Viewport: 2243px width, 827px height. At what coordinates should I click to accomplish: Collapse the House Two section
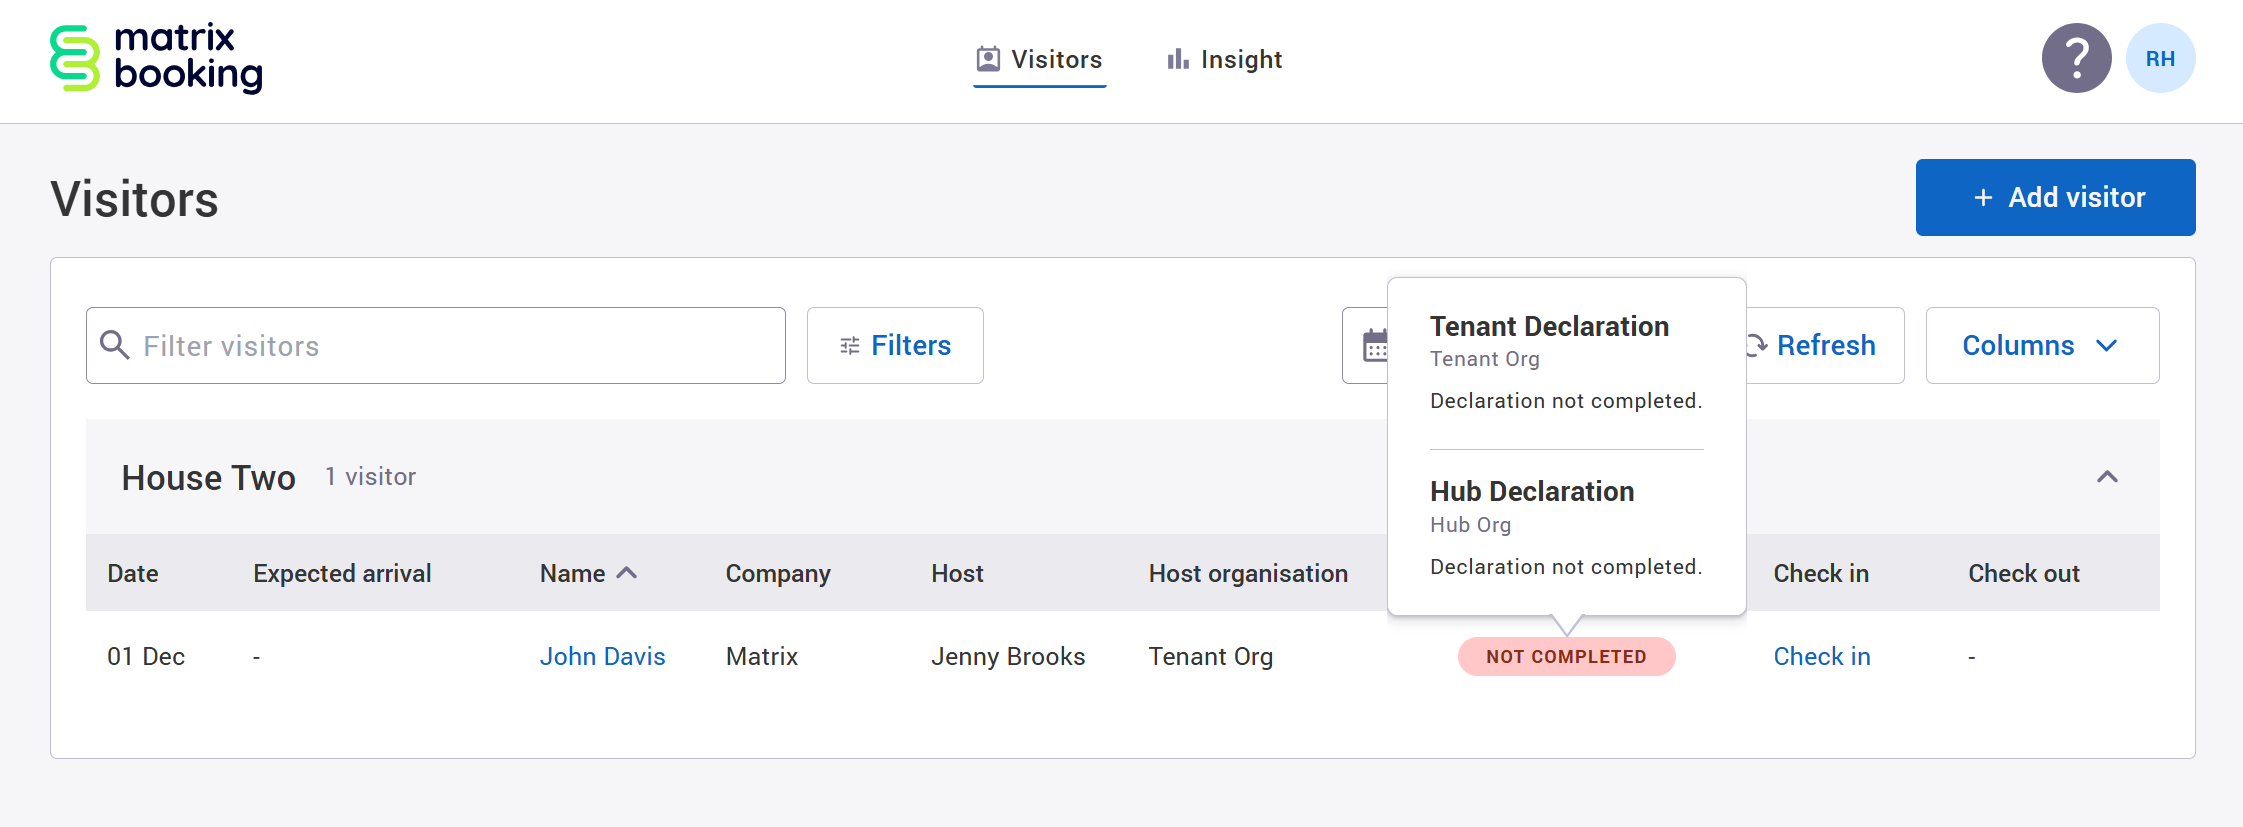click(x=2107, y=477)
